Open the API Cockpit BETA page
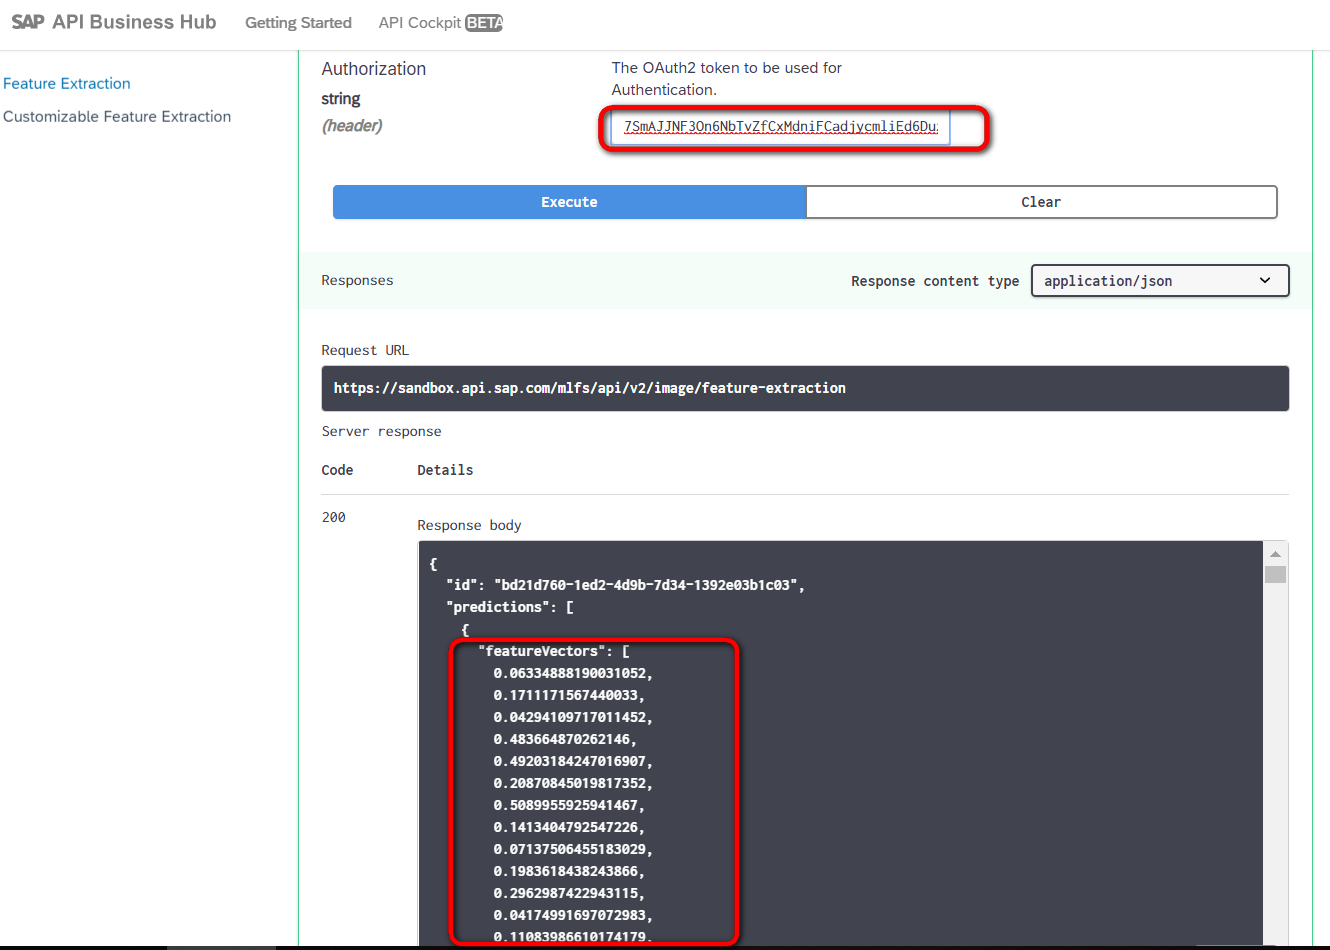 pos(440,23)
